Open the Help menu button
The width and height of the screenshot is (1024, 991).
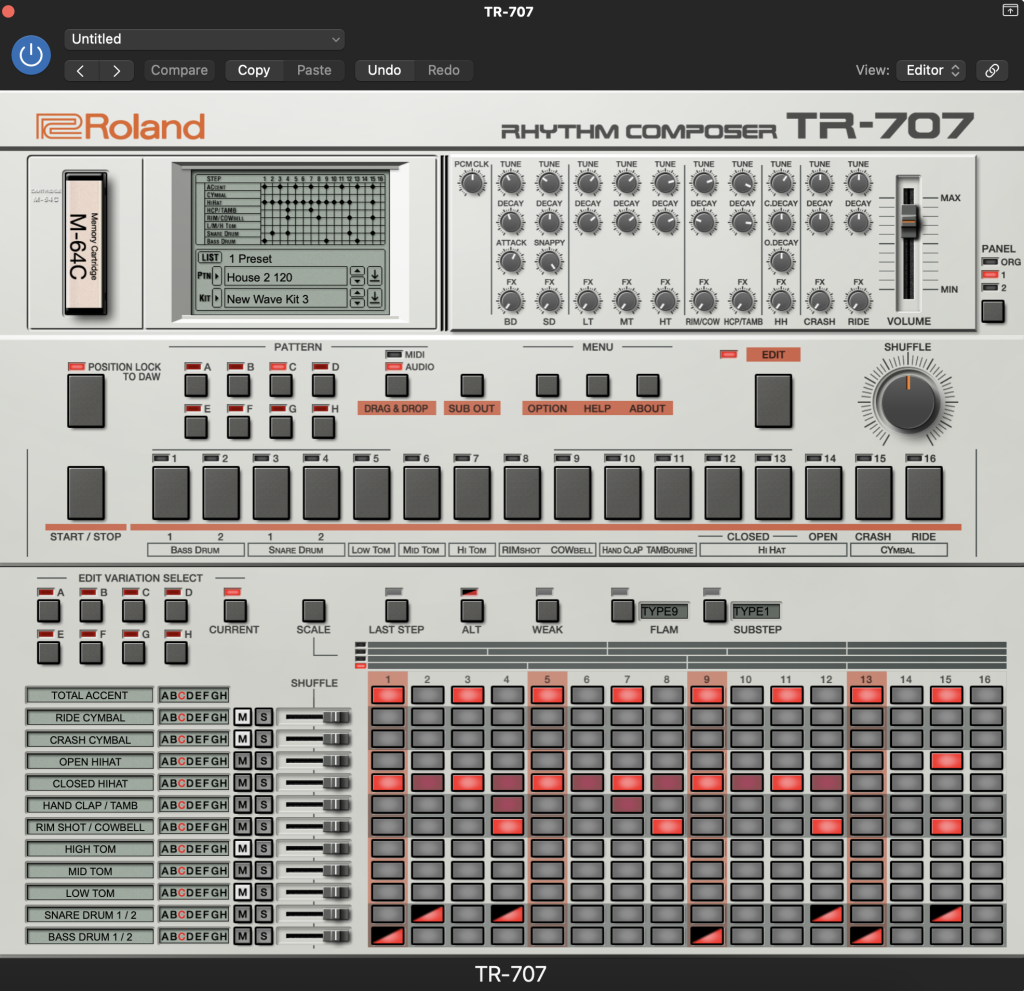pos(597,385)
